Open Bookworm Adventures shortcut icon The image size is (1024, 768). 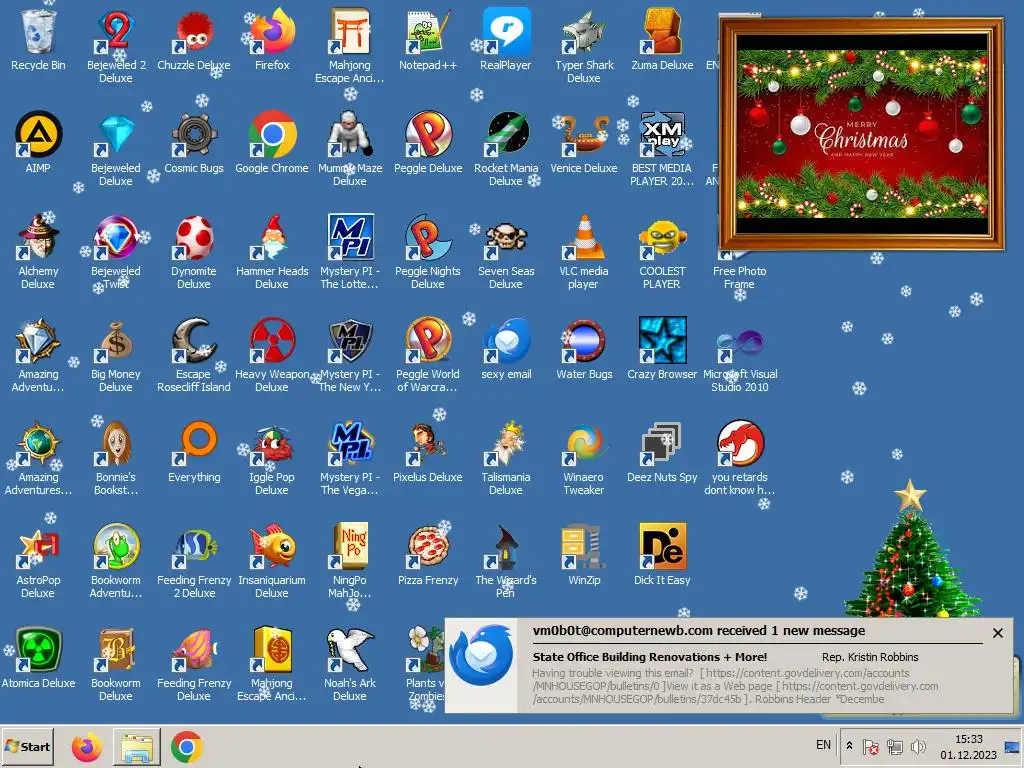tap(116, 561)
